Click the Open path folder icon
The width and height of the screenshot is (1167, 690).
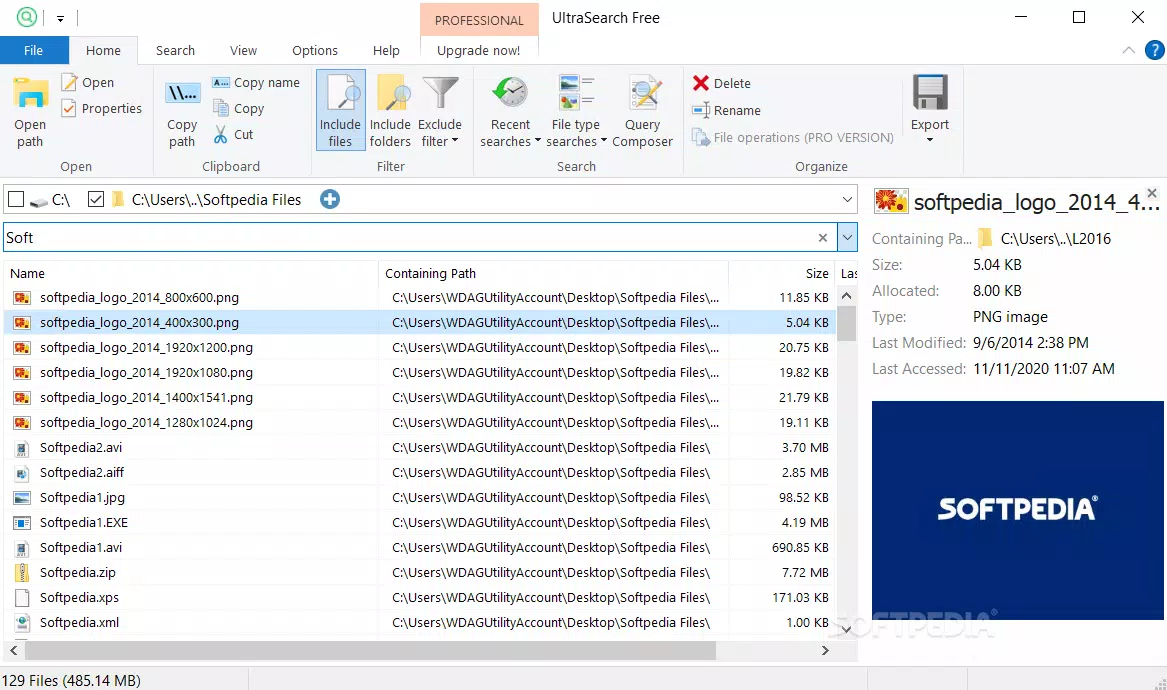tap(31, 95)
